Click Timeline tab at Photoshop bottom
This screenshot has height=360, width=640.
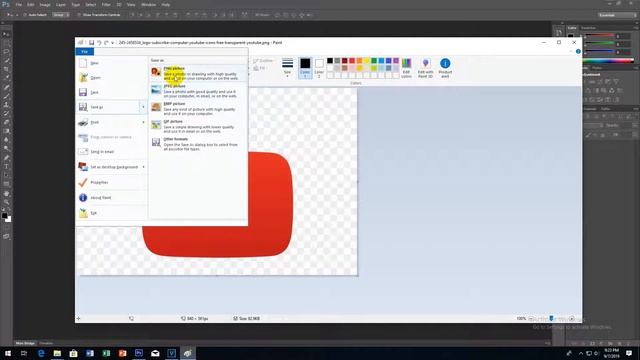click(46, 343)
